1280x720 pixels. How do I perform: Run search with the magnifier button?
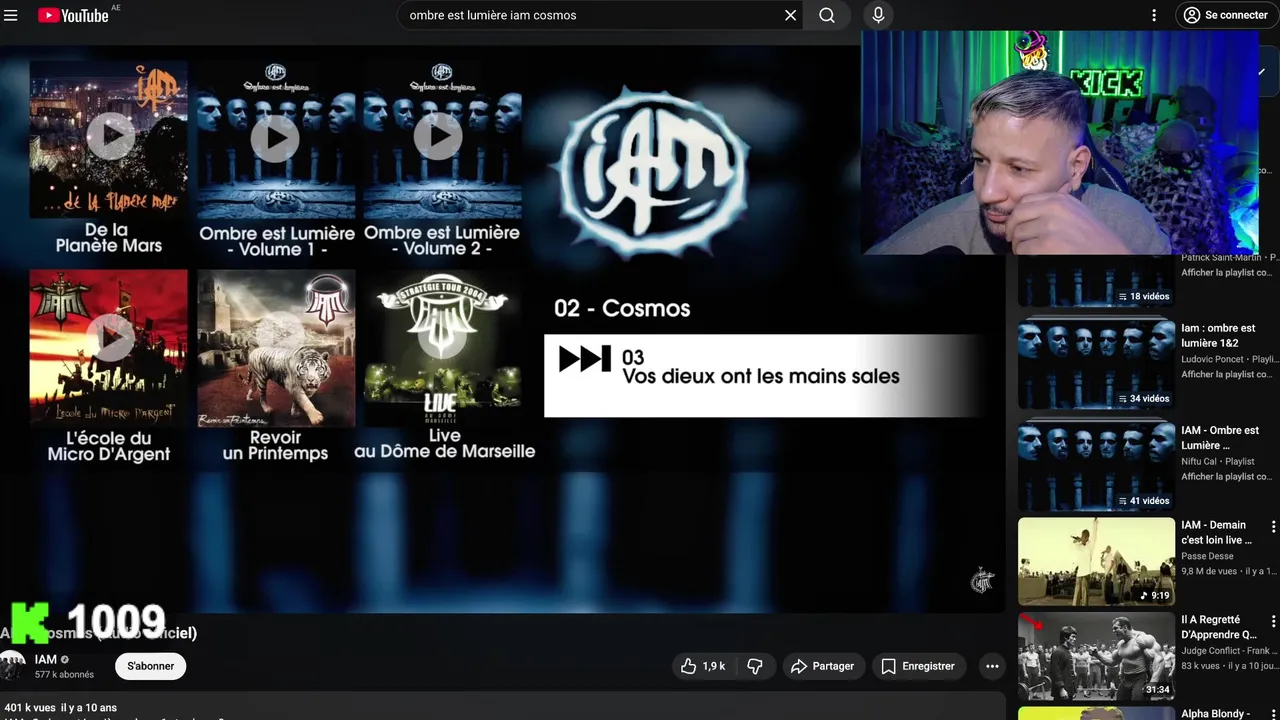point(827,15)
